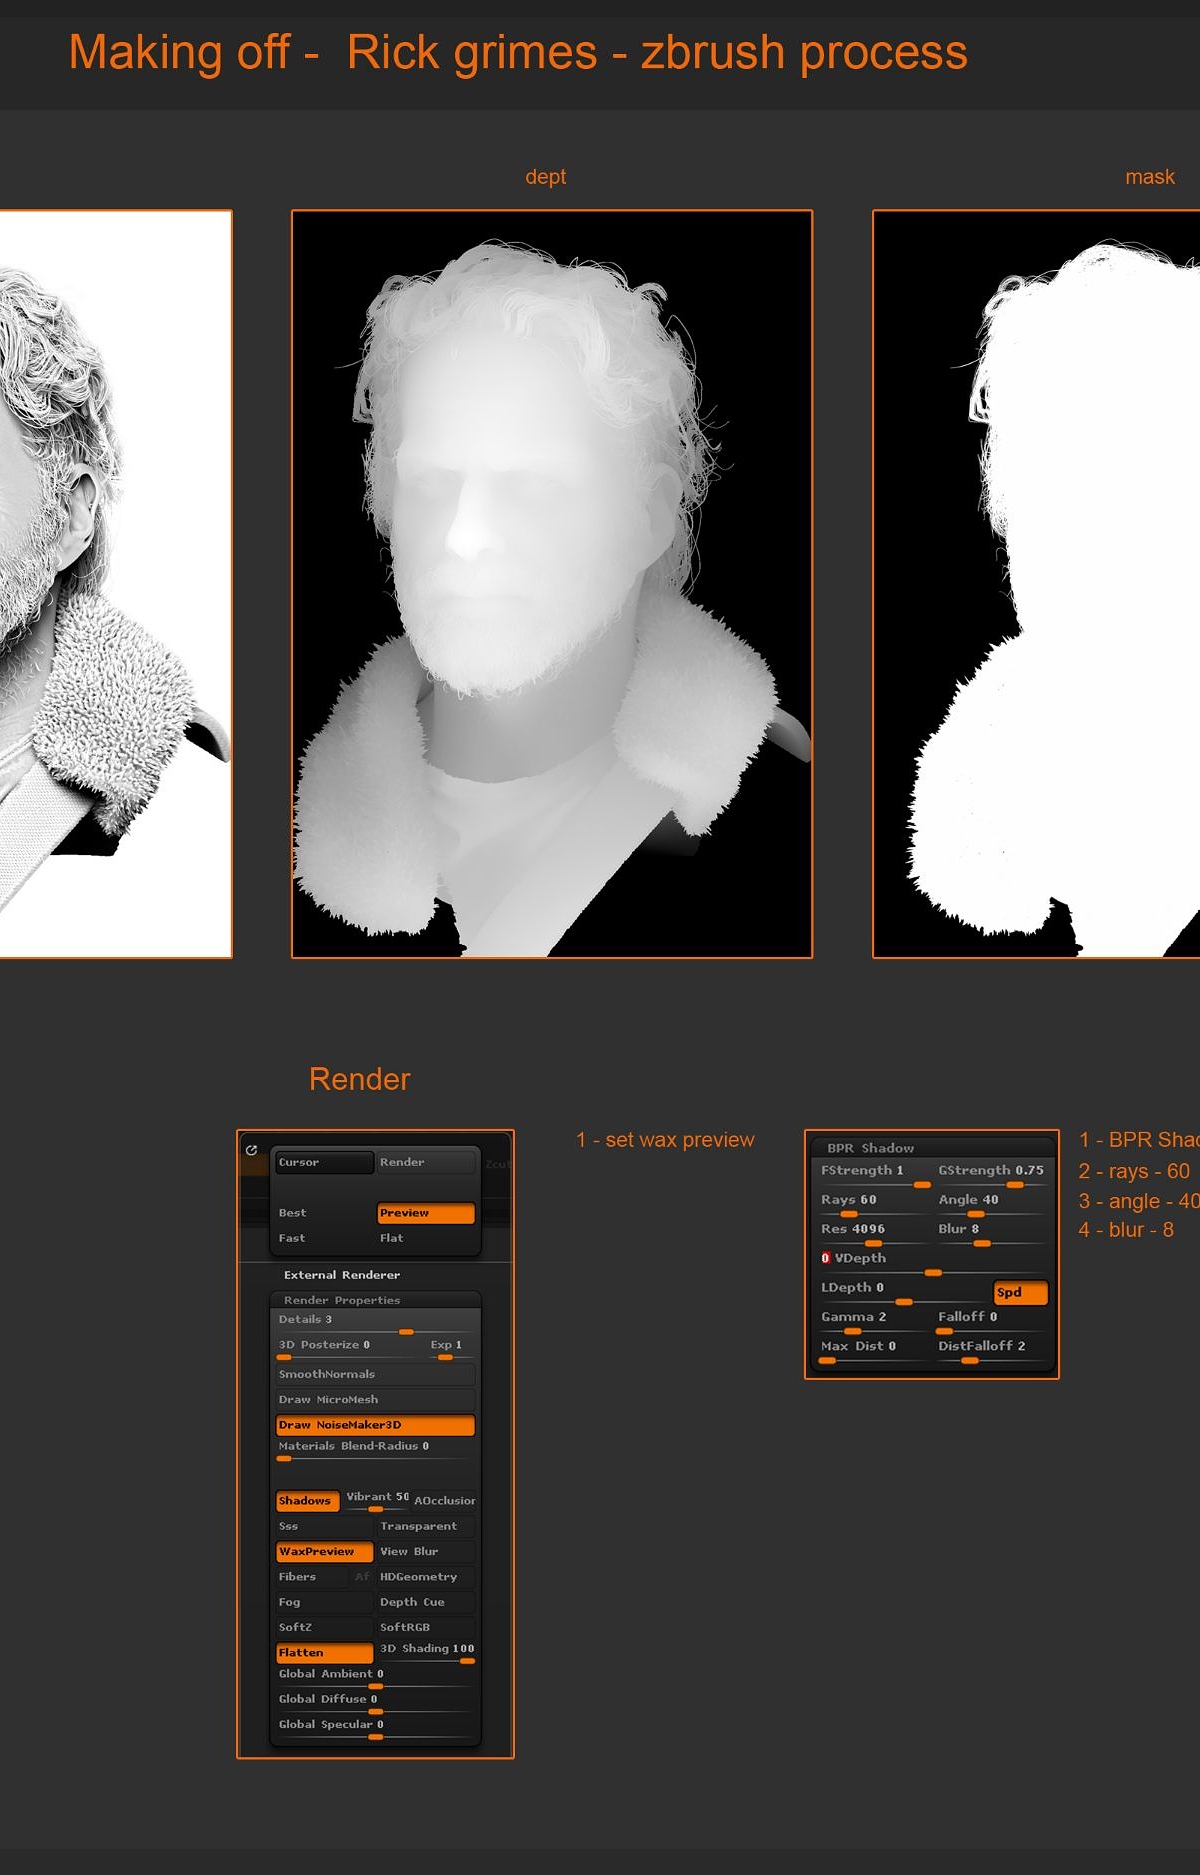This screenshot has height=1875, width=1200.
Task: Switch to the Flat render mode
Action: (x=426, y=1238)
